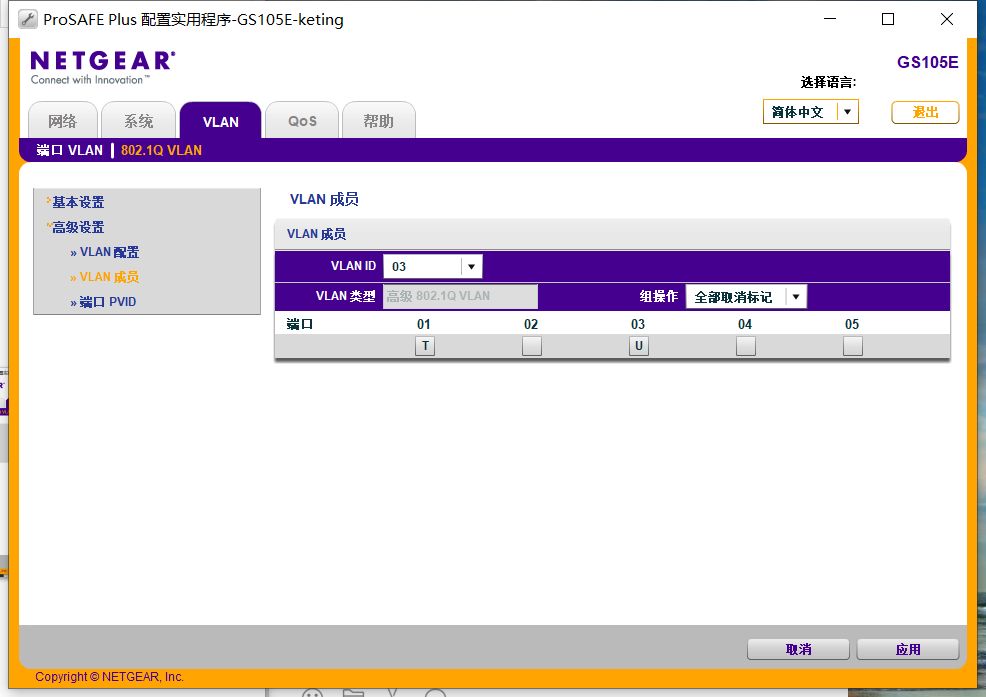Toggle port 04 membership box
Image resolution: width=986 pixels, height=697 pixels.
pos(746,346)
